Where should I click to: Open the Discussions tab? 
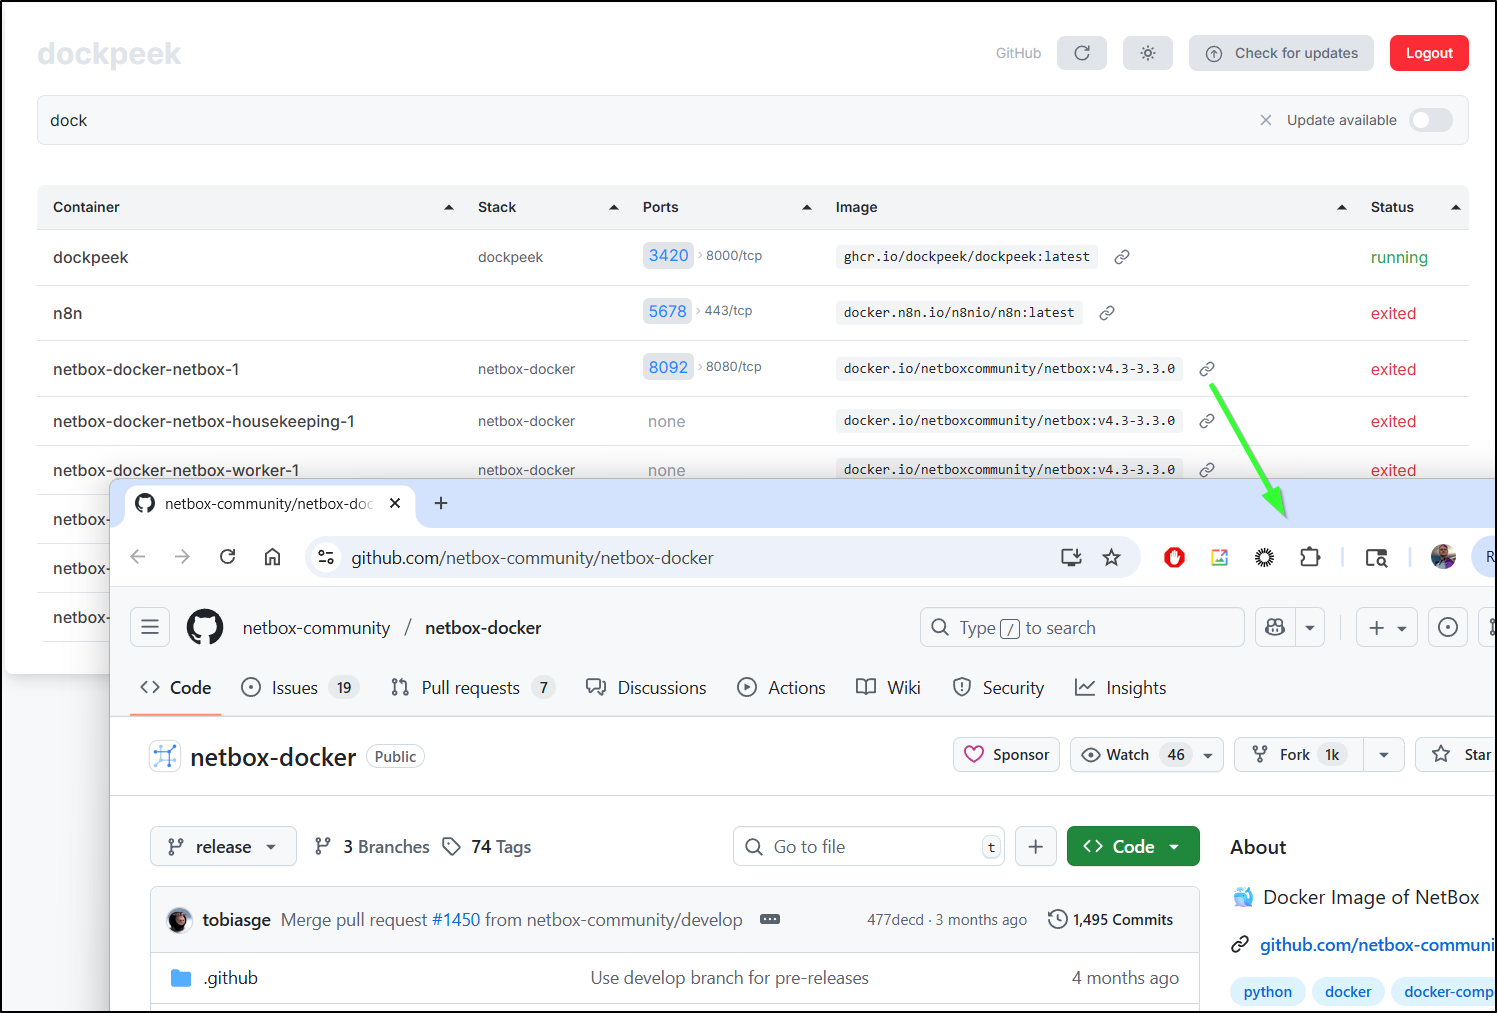[x=646, y=687]
